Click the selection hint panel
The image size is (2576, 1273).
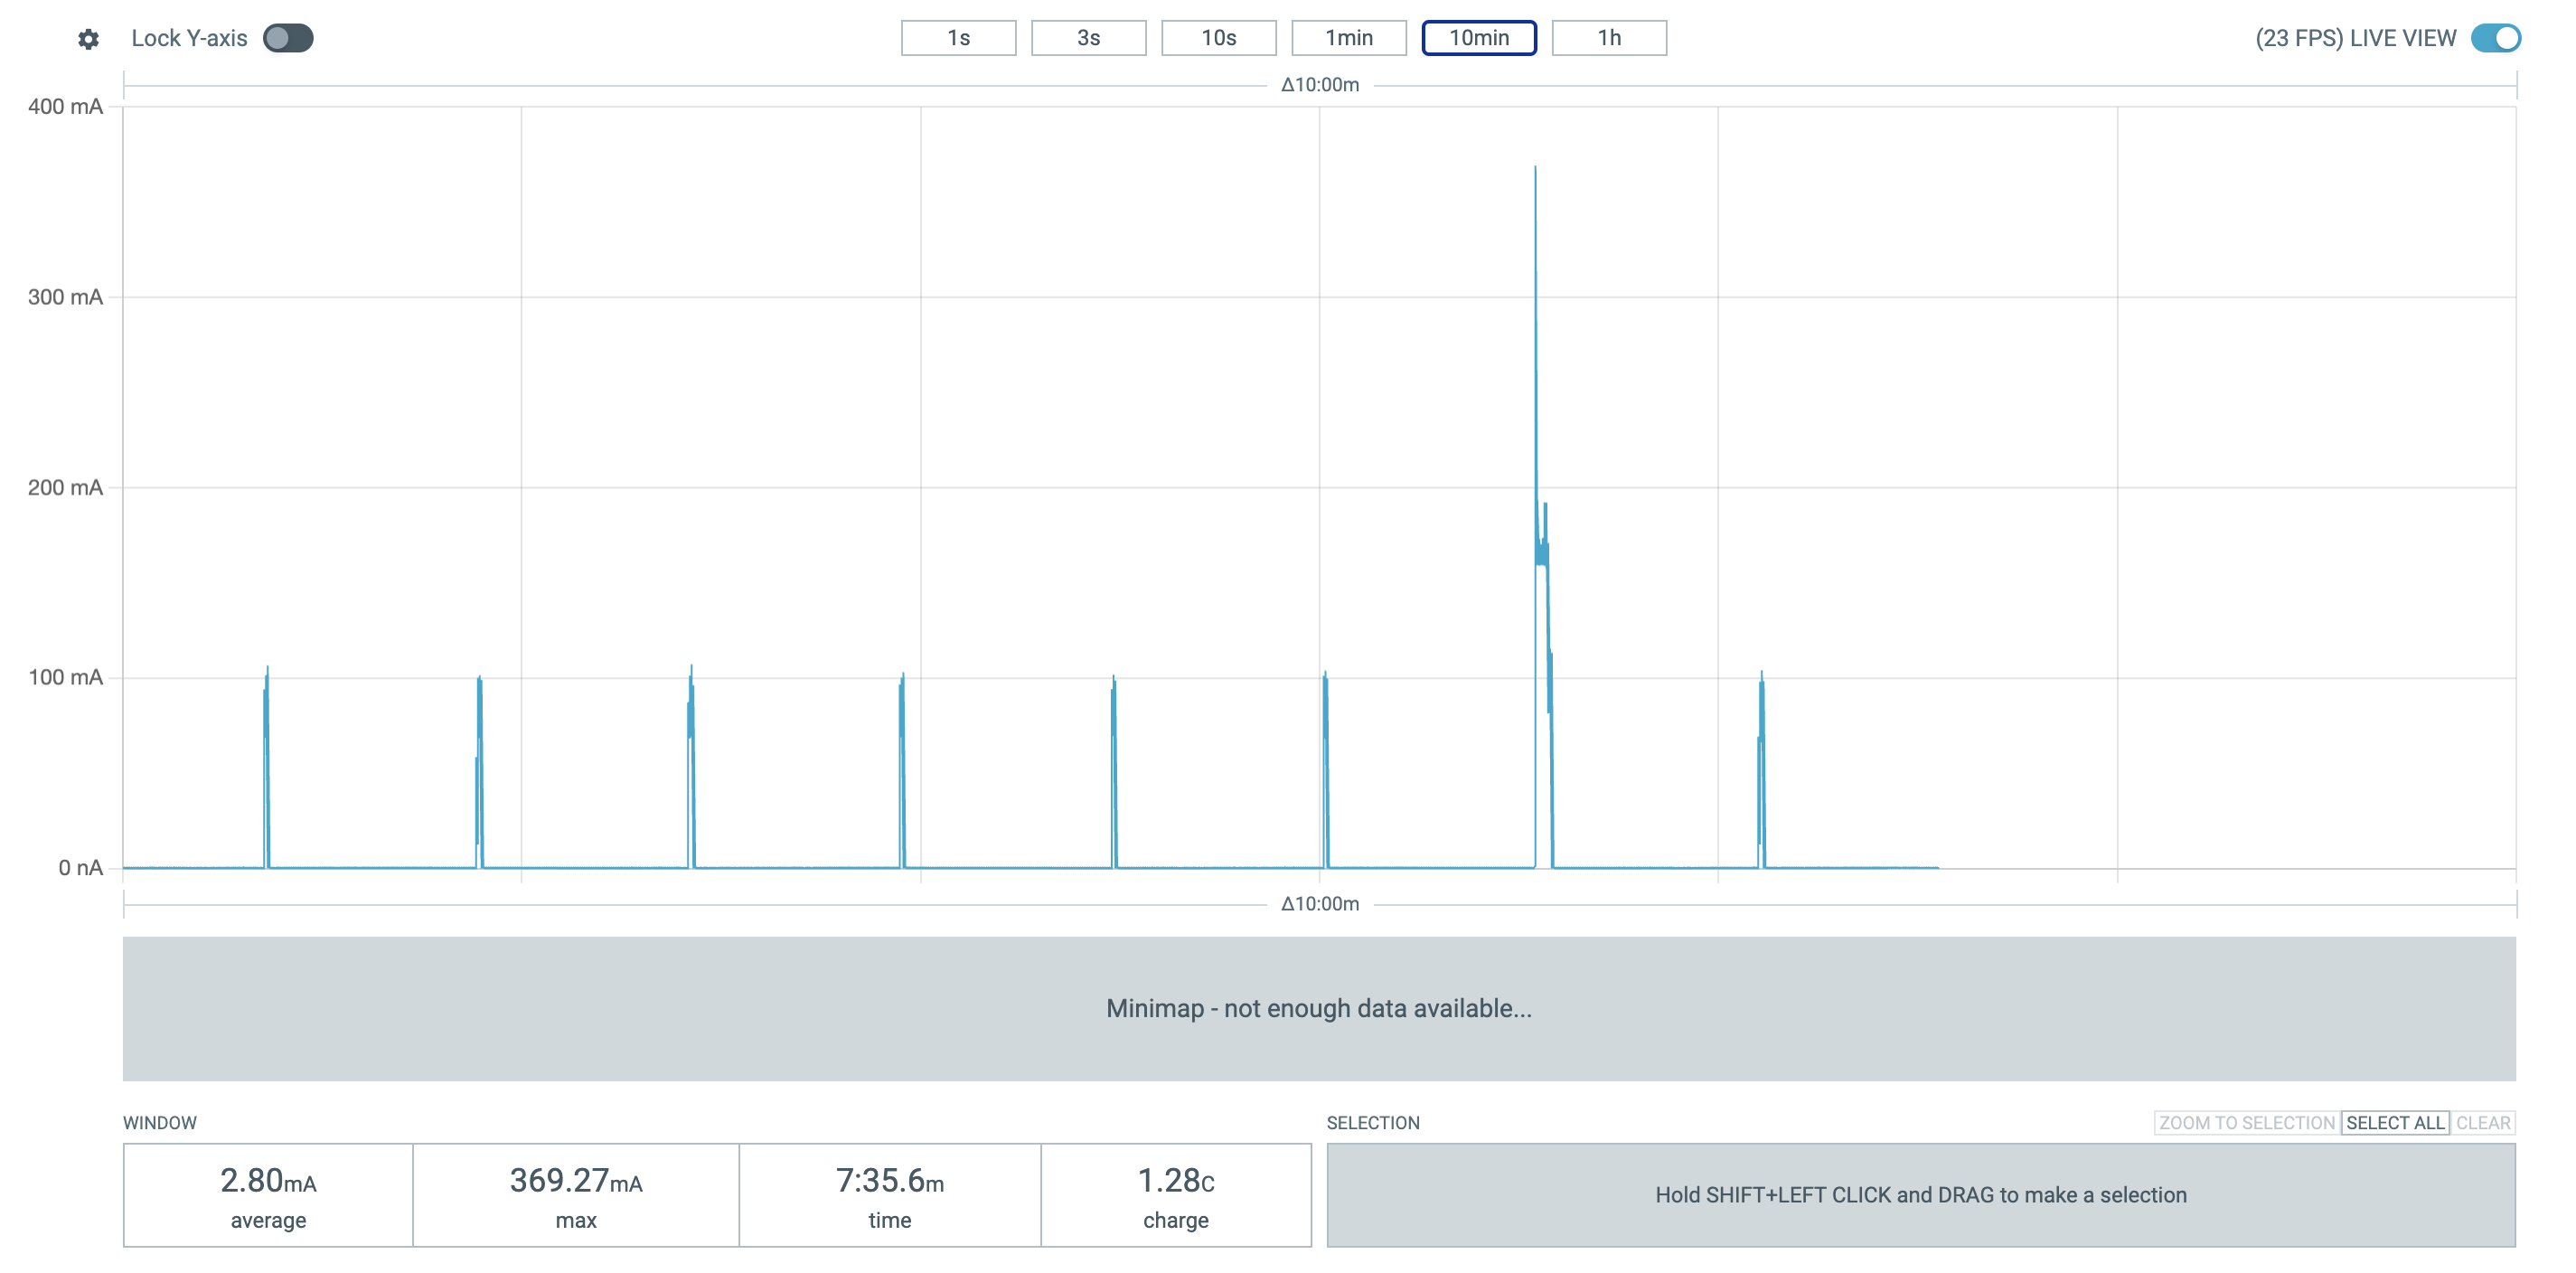[1919, 1195]
